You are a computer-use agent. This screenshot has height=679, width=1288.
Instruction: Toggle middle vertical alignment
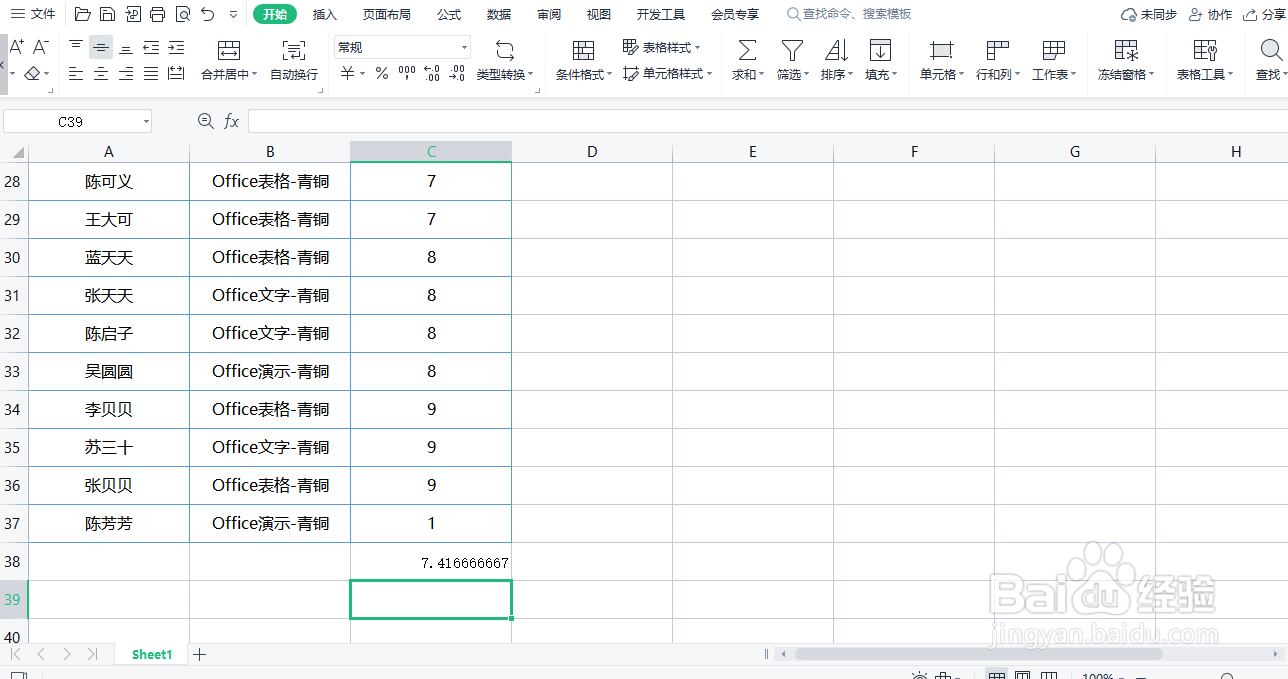tap(101, 48)
